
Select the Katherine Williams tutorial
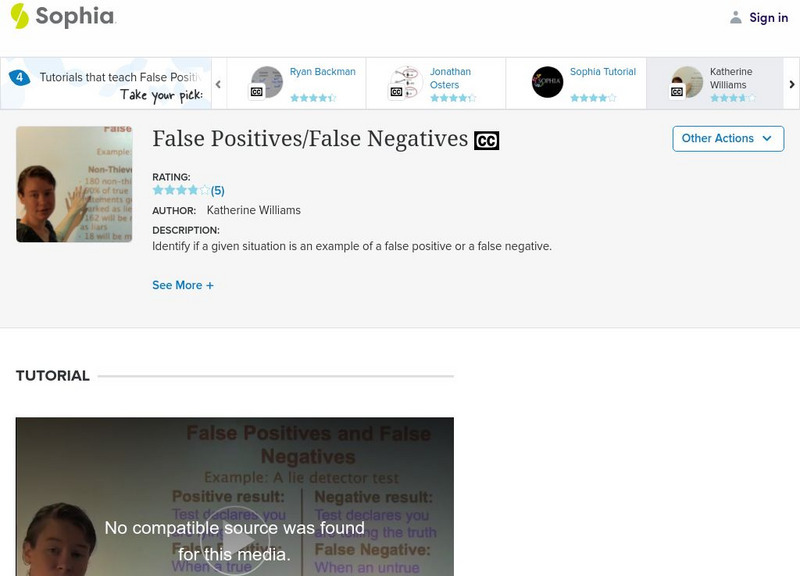coord(730,79)
